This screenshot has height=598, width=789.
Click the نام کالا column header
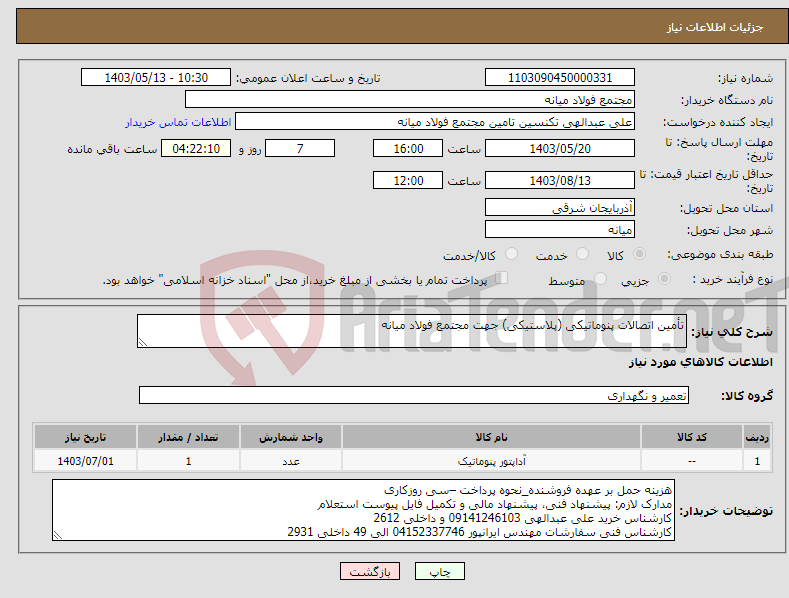click(x=491, y=437)
